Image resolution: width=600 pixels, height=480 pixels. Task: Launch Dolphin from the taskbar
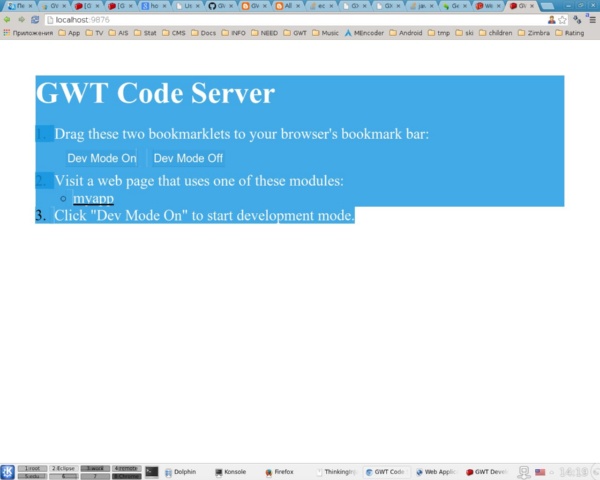coord(179,471)
